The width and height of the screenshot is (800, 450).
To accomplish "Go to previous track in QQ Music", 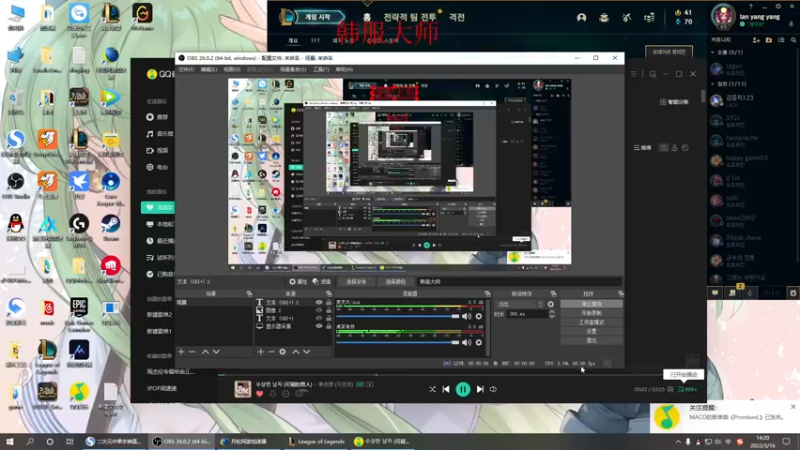I will coord(446,389).
